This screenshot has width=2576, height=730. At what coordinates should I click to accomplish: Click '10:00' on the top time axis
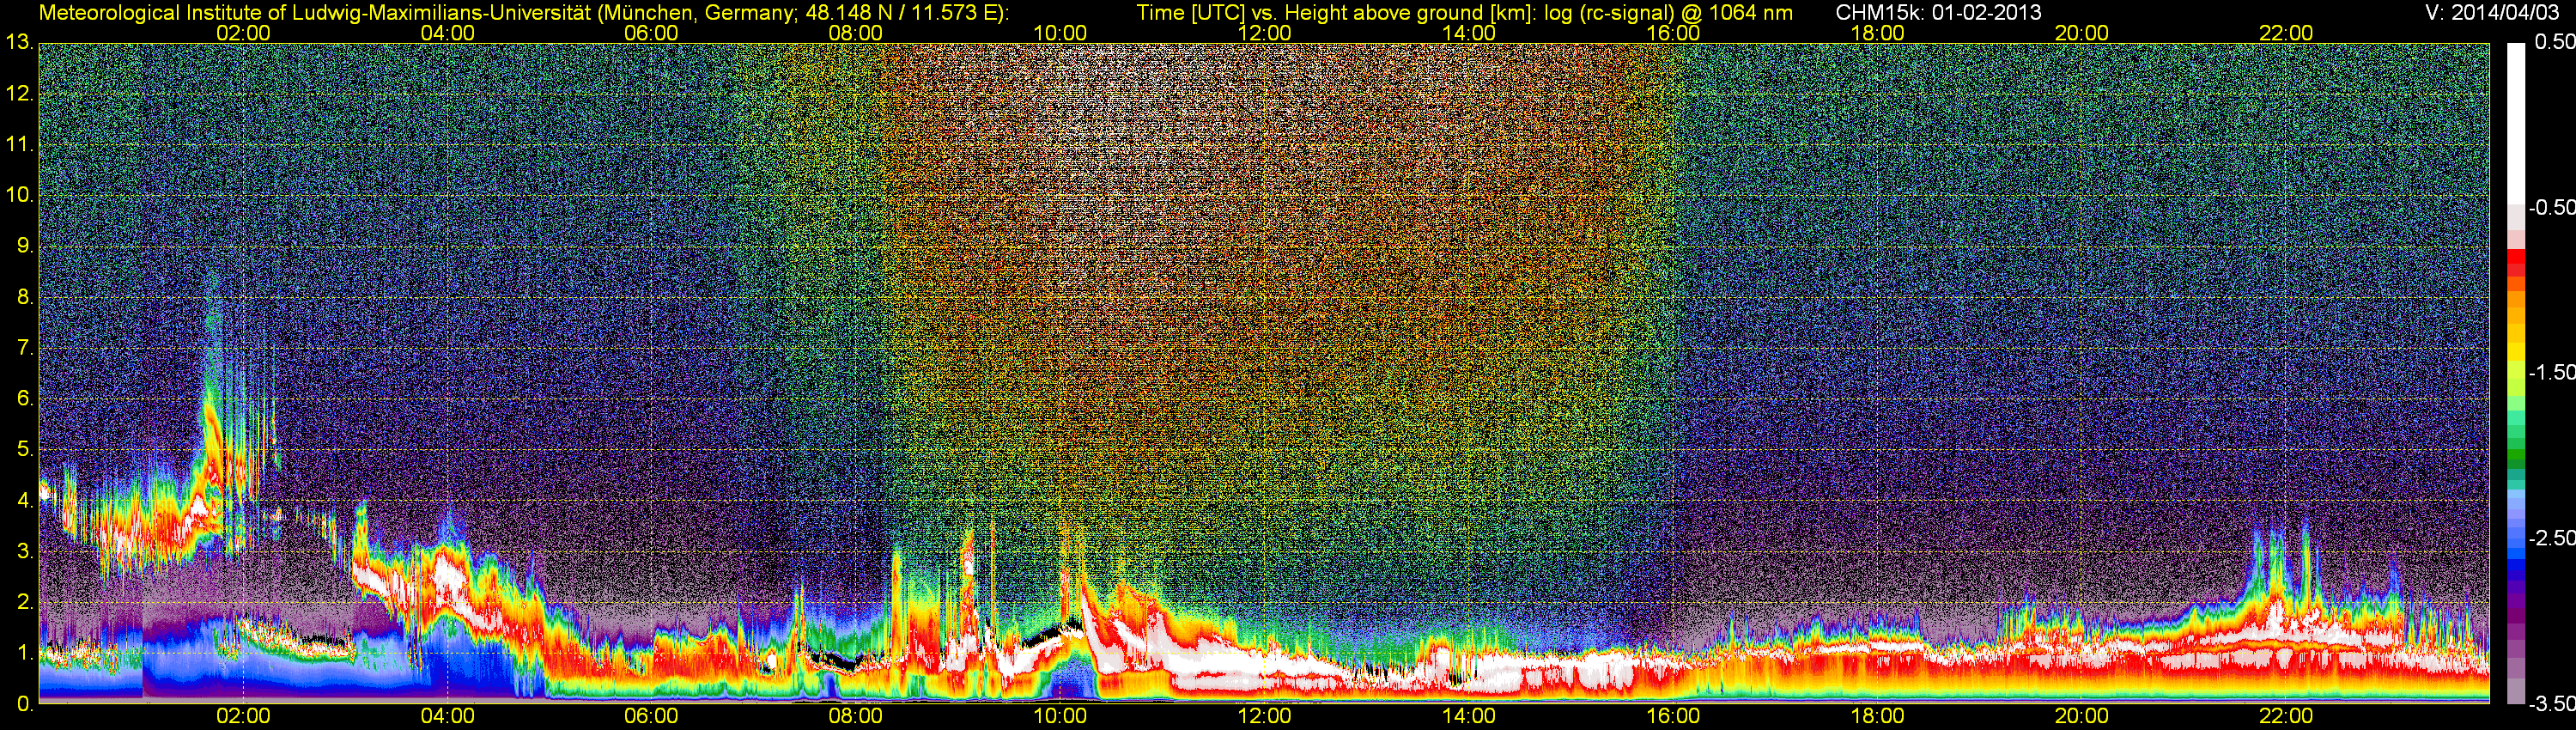[1060, 33]
